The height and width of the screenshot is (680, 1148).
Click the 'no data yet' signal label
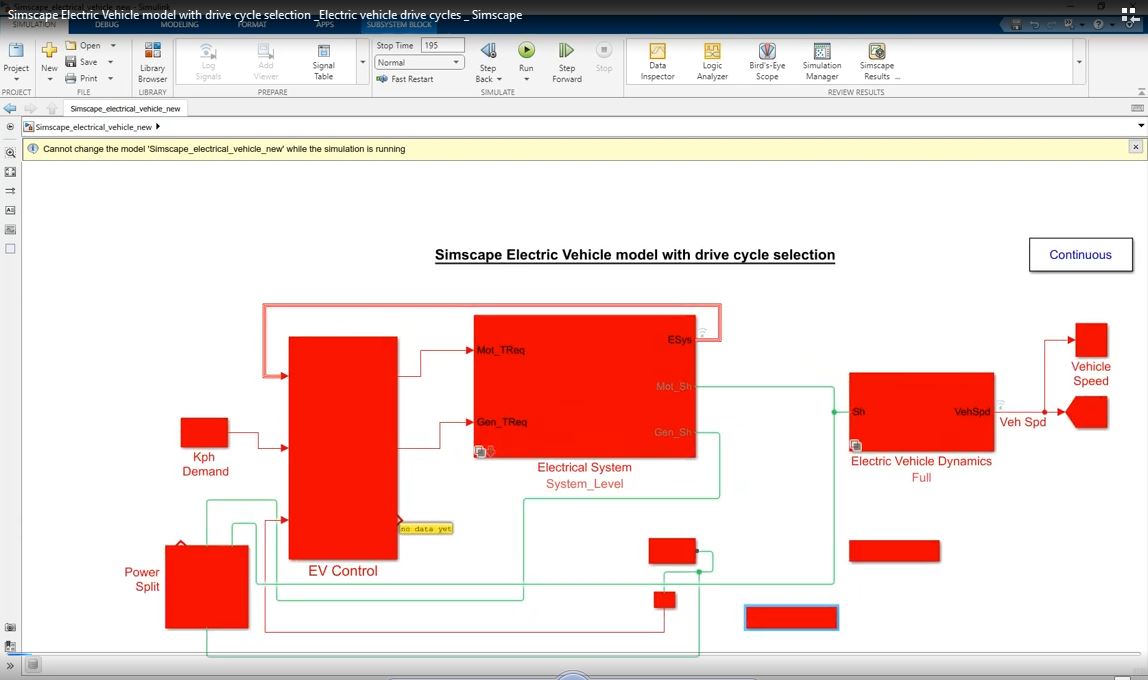tap(426, 528)
